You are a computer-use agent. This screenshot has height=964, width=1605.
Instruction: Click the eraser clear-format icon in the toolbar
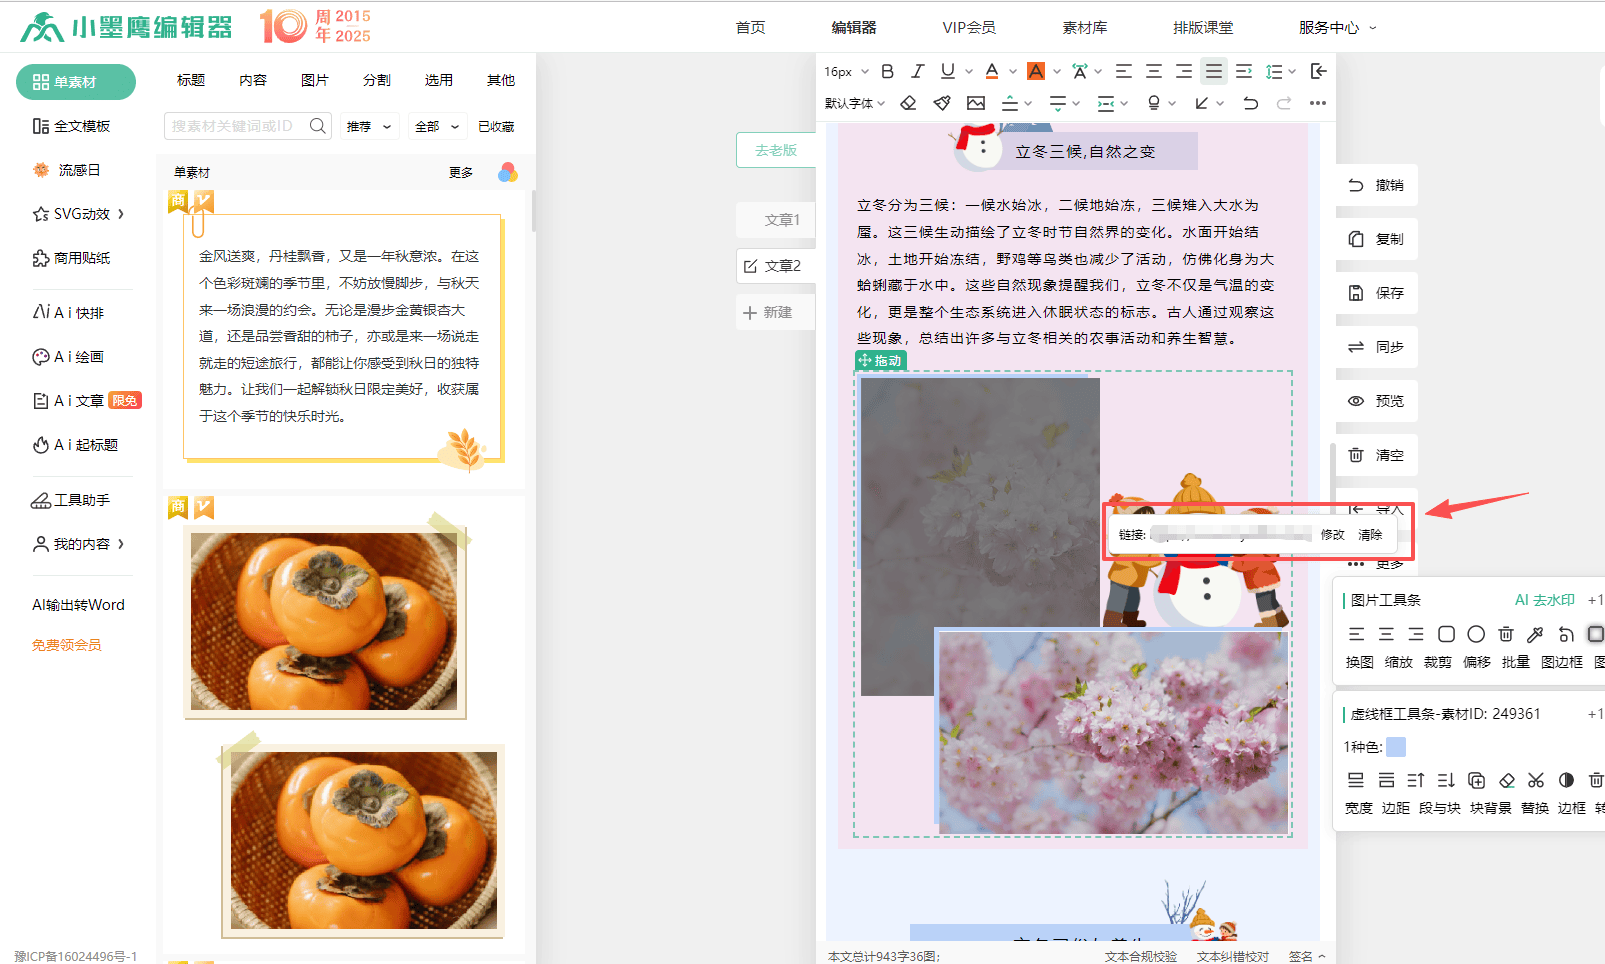point(908,103)
